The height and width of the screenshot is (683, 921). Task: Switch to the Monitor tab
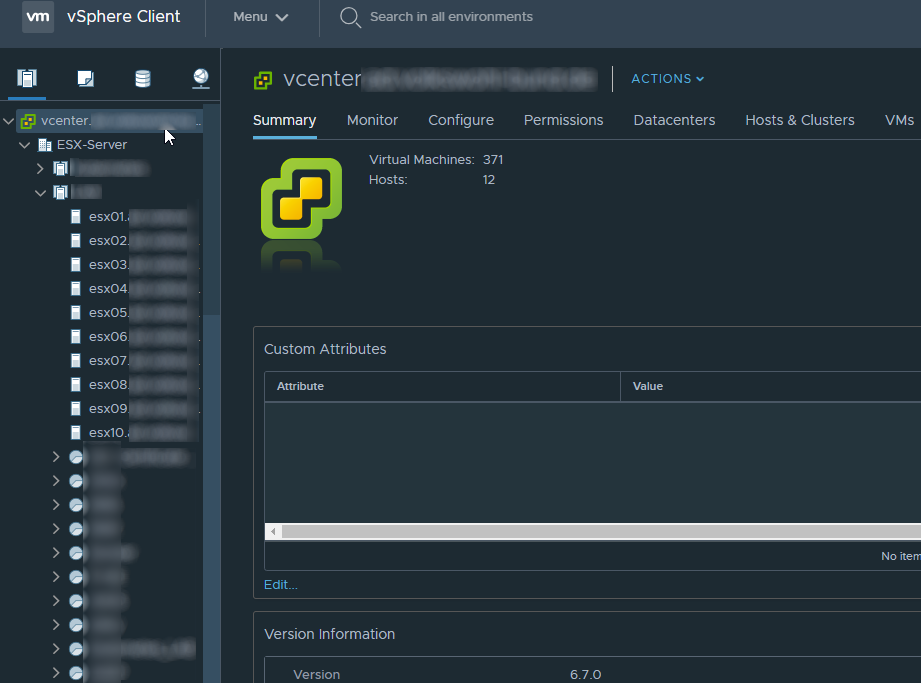(x=372, y=120)
